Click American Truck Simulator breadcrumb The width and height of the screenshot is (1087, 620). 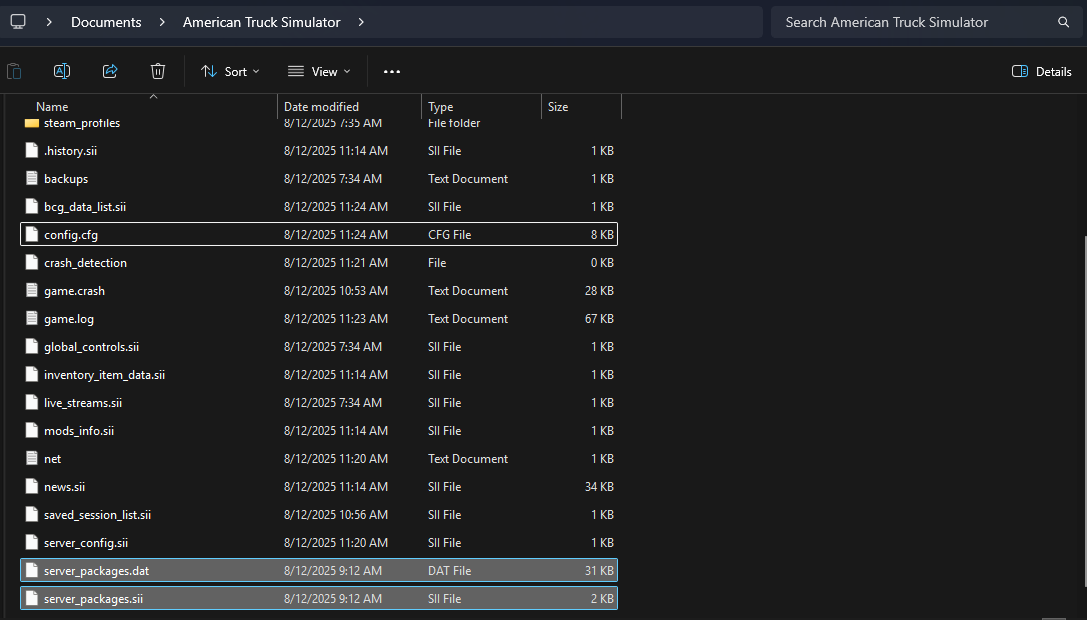point(261,22)
